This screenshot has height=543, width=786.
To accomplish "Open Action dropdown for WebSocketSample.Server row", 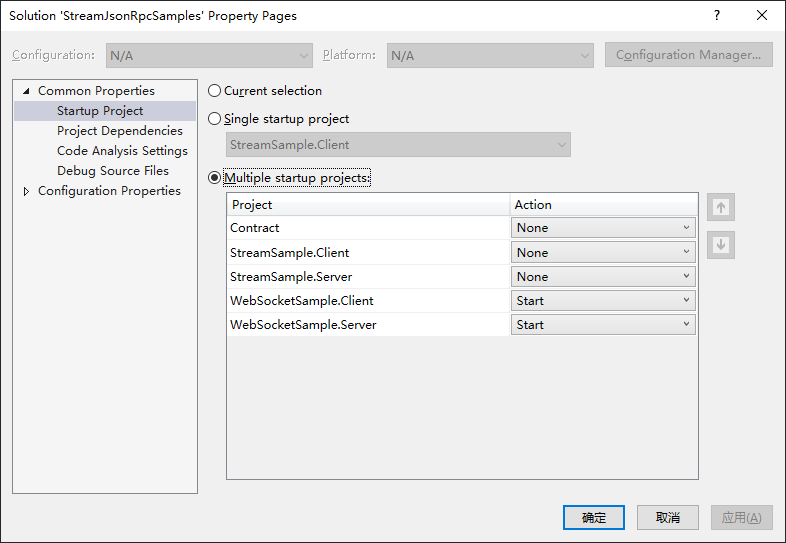I will (603, 325).
